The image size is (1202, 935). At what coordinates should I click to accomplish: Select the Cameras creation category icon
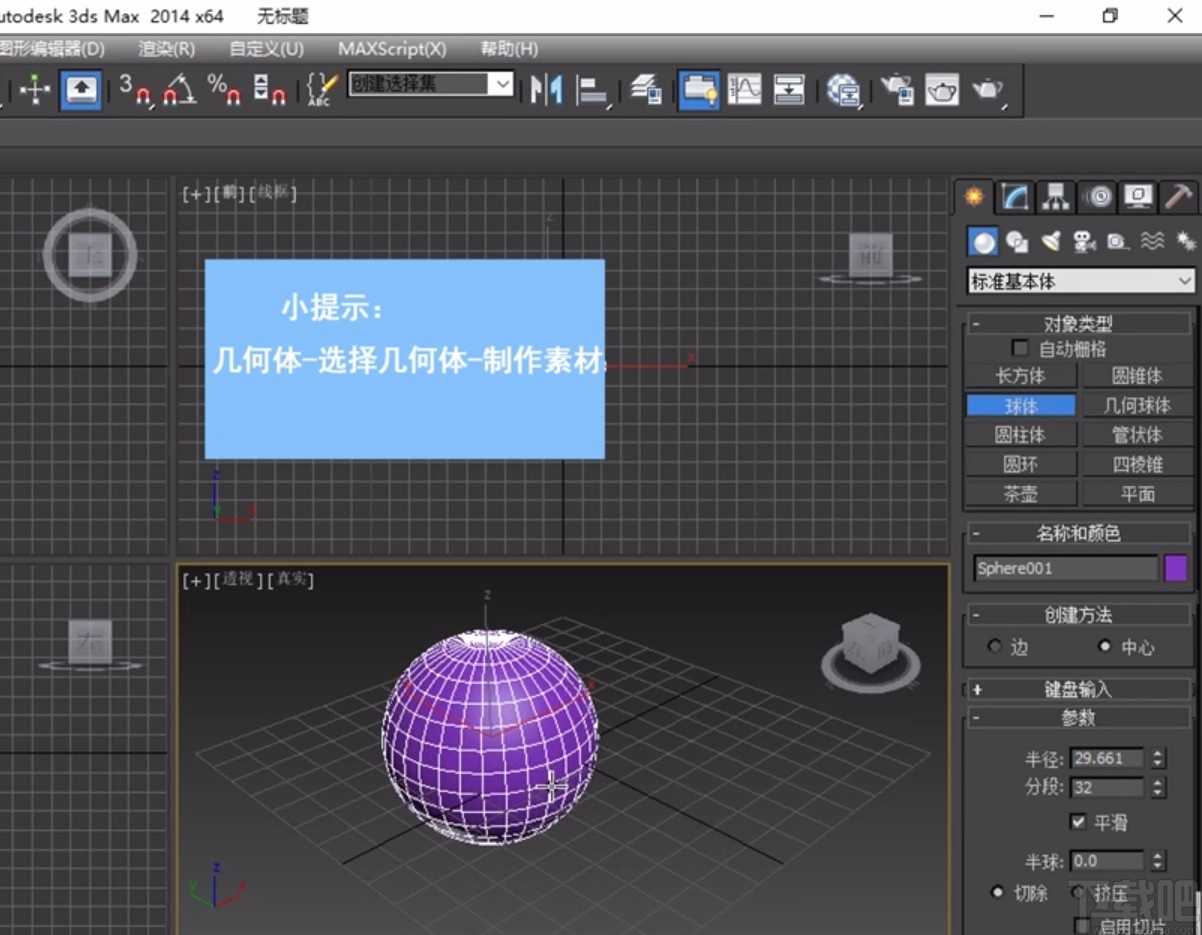click(x=1083, y=241)
